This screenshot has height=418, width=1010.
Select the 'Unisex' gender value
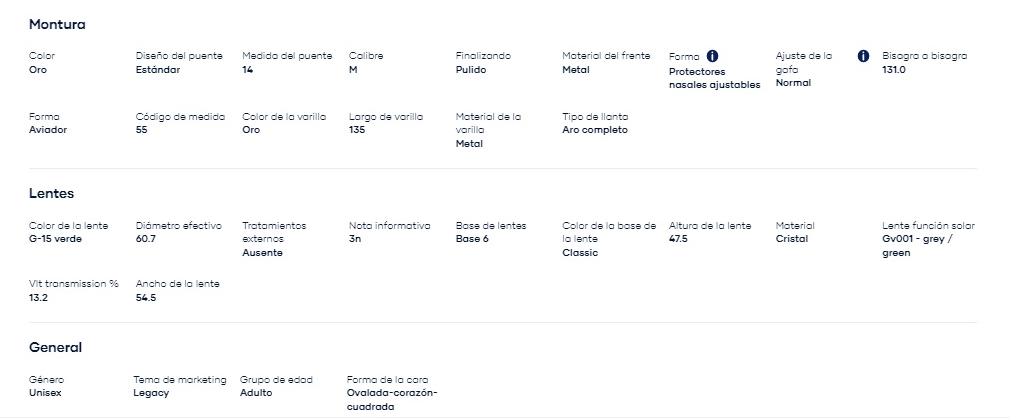(x=45, y=392)
